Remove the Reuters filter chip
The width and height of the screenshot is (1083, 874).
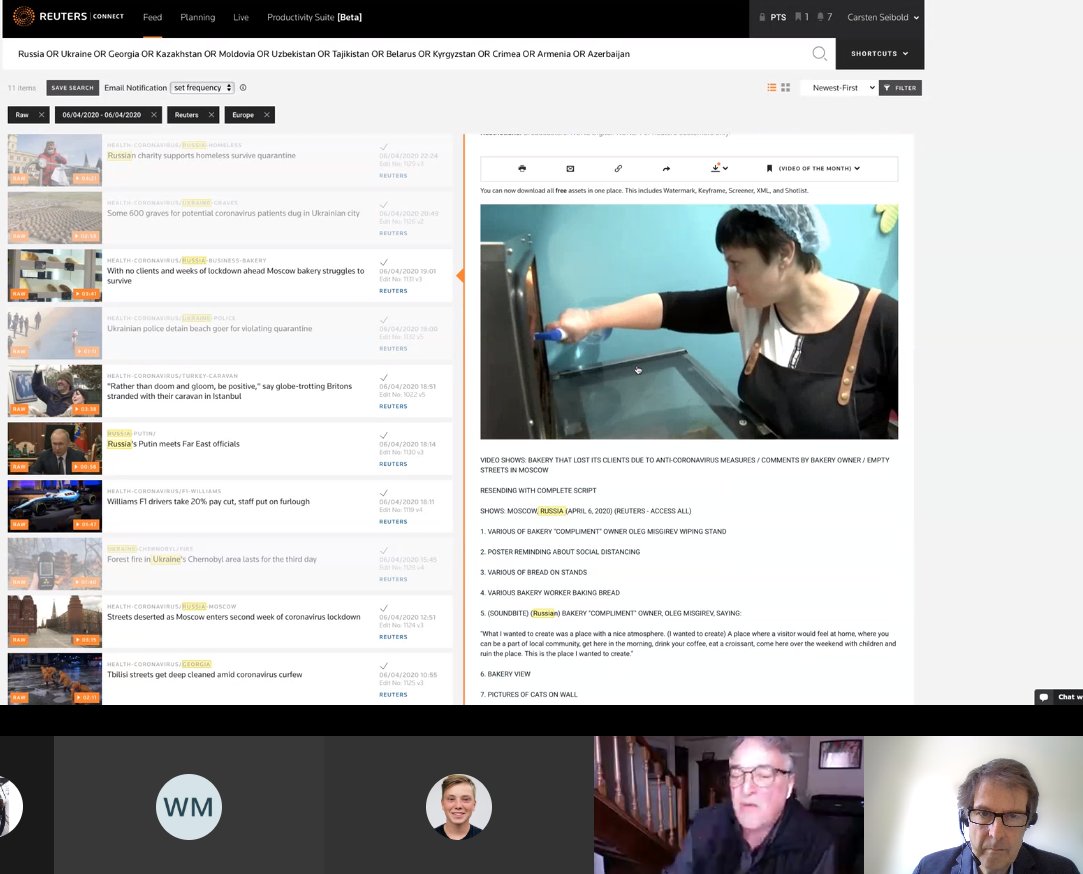tap(211, 115)
